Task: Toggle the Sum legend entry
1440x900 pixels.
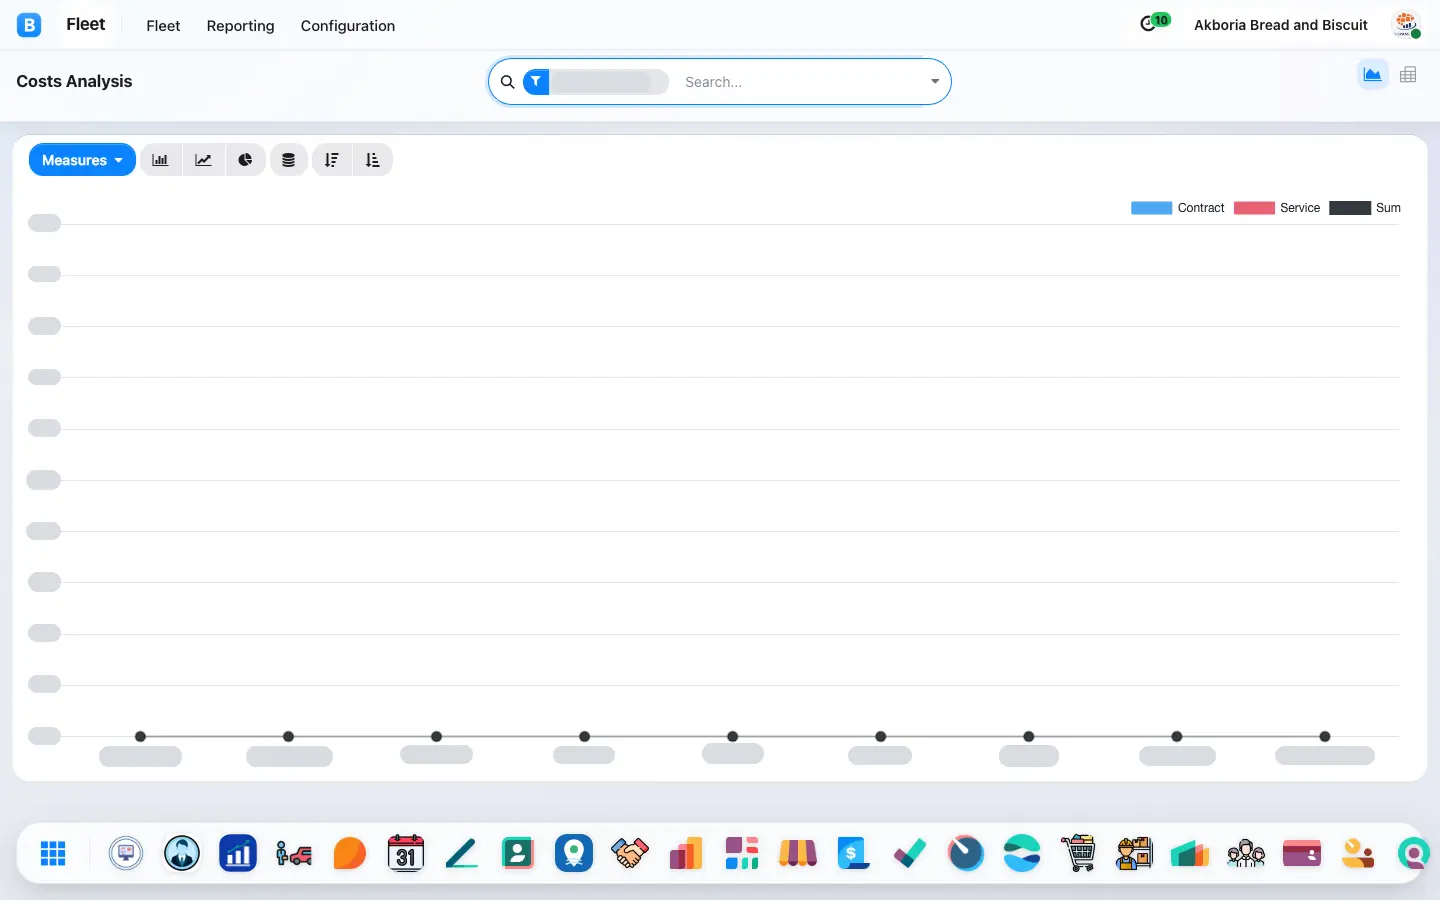Action: tap(1365, 208)
